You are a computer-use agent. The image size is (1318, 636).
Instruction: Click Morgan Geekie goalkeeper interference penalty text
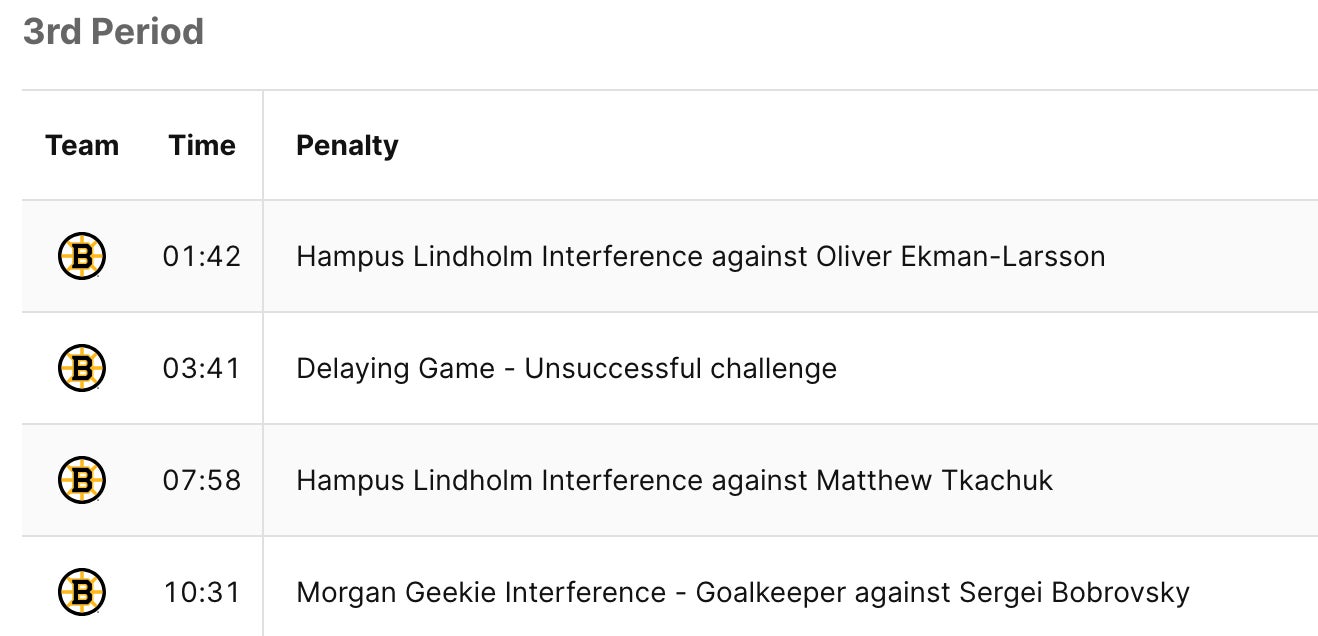point(742,592)
